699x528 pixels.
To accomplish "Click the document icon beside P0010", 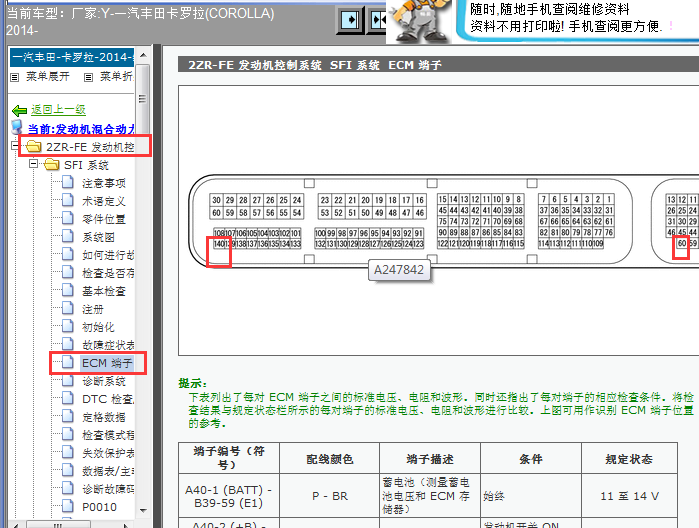I will pyautogui.click(x=68, y=506).
